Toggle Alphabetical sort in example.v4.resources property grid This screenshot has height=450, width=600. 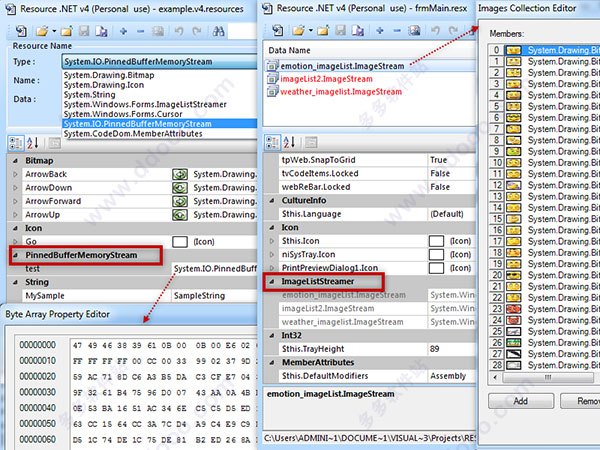(33, 143)
